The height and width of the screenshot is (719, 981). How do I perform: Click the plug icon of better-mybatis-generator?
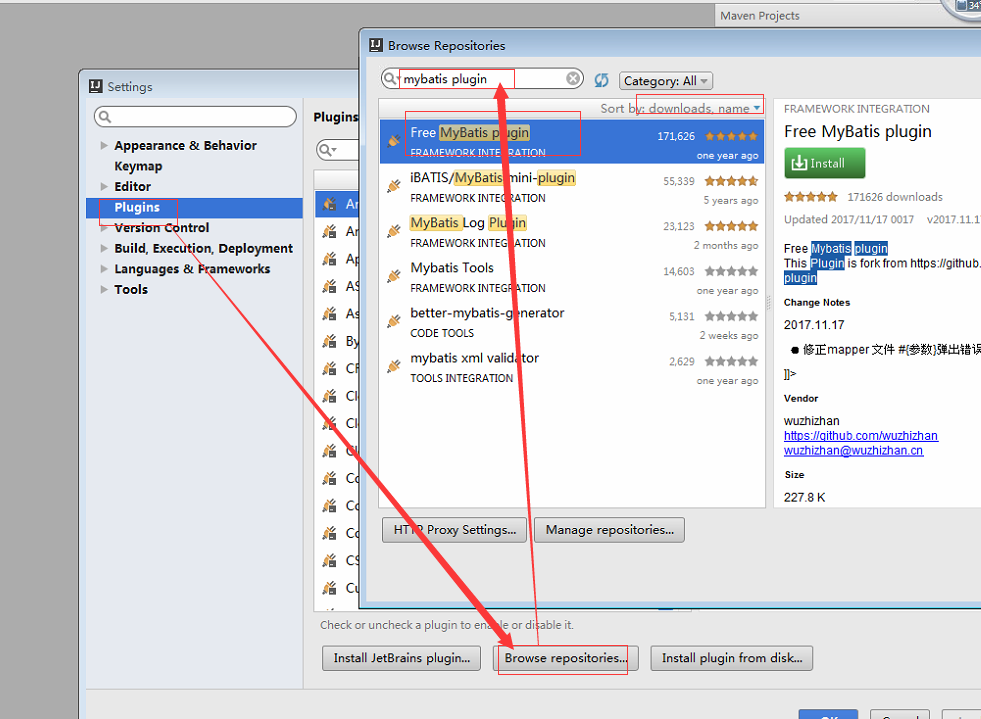point(394,321)
